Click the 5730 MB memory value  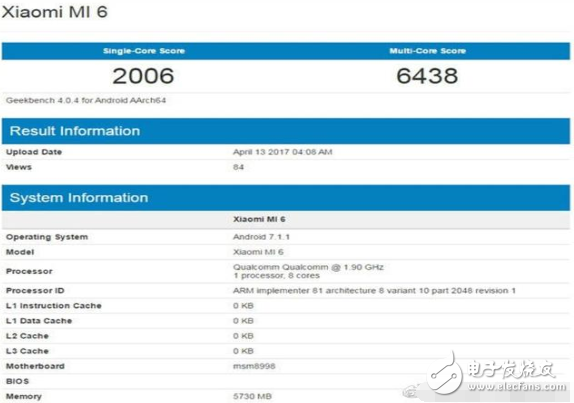(252, 396)
